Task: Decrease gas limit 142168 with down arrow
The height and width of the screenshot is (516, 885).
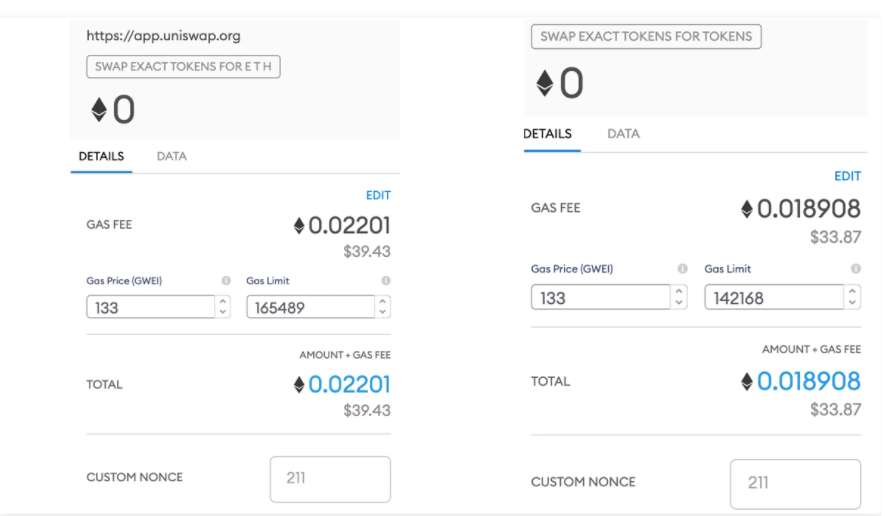Action: tap(852, 303)
